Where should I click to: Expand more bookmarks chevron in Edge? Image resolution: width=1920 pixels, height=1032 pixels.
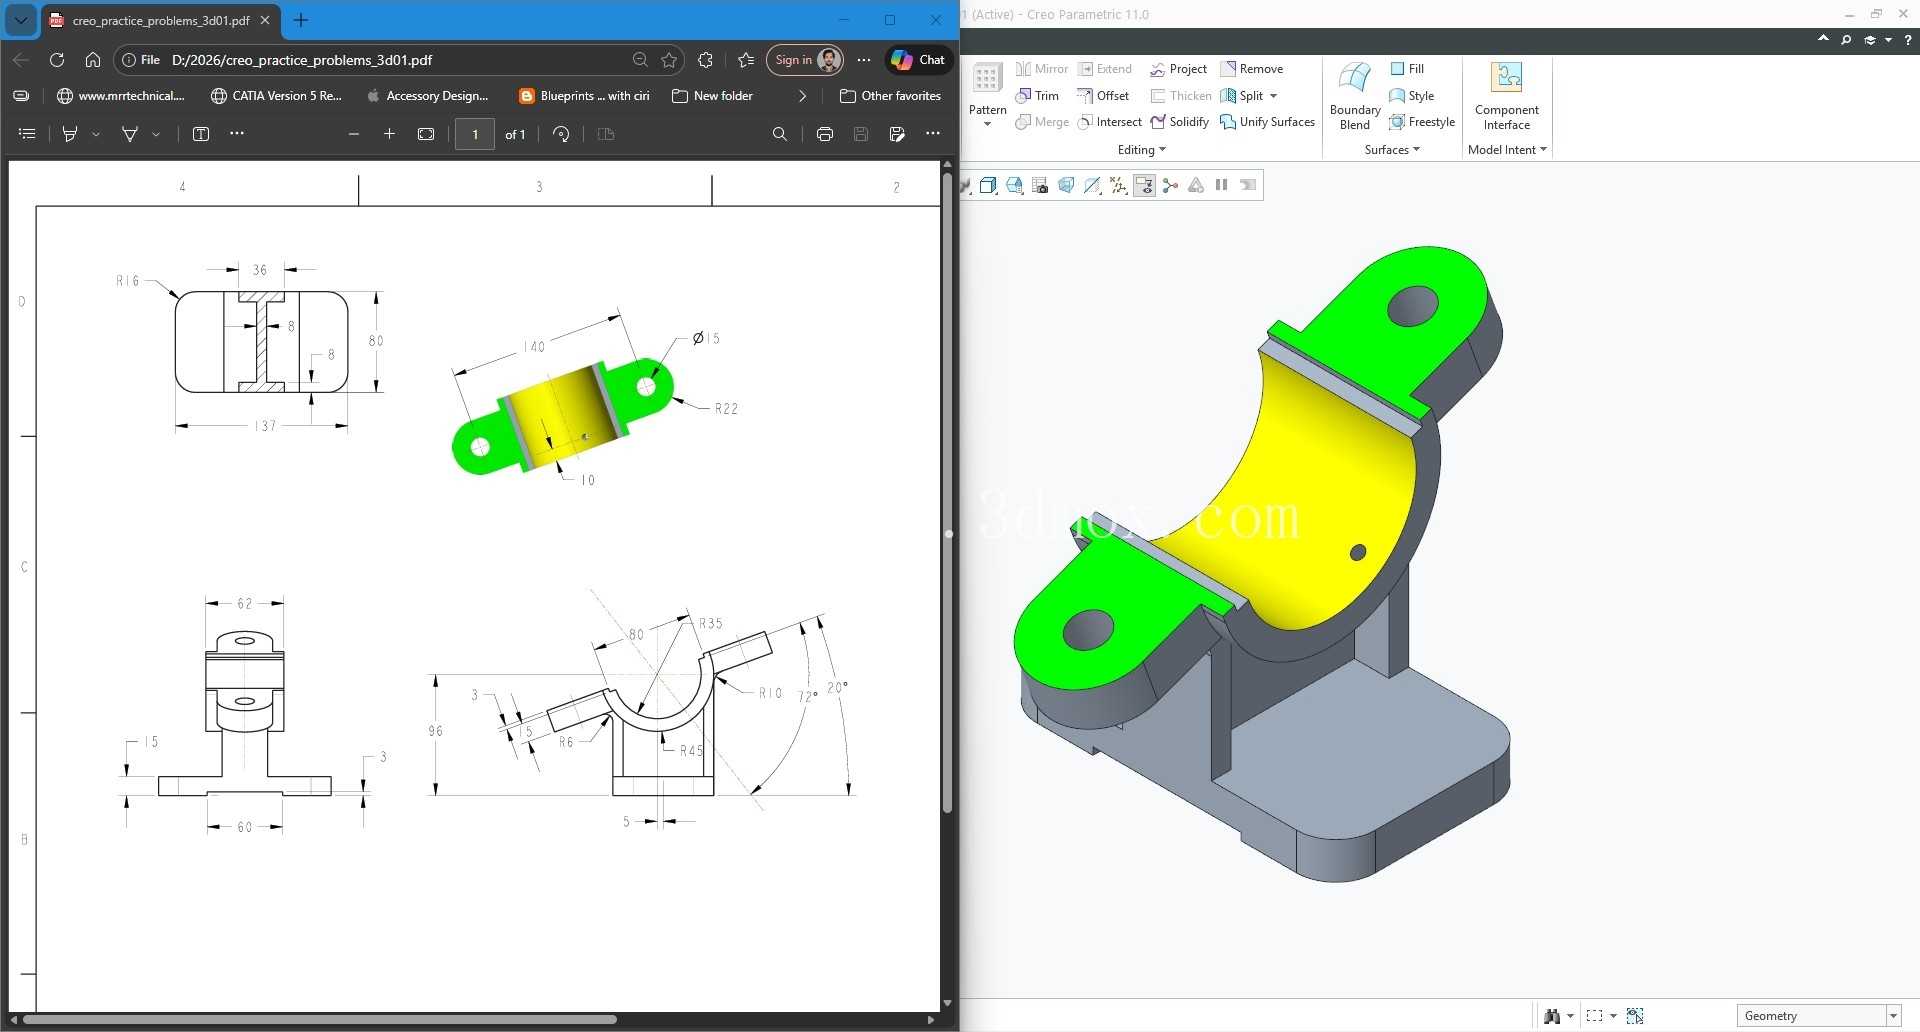coord(802,96)
